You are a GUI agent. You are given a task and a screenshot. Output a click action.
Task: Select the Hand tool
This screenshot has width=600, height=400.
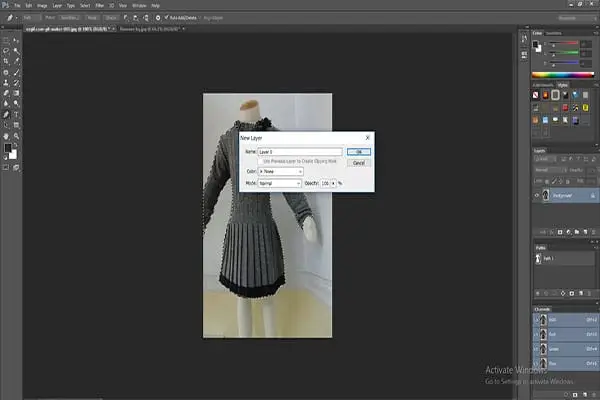[x=6, y=136]
